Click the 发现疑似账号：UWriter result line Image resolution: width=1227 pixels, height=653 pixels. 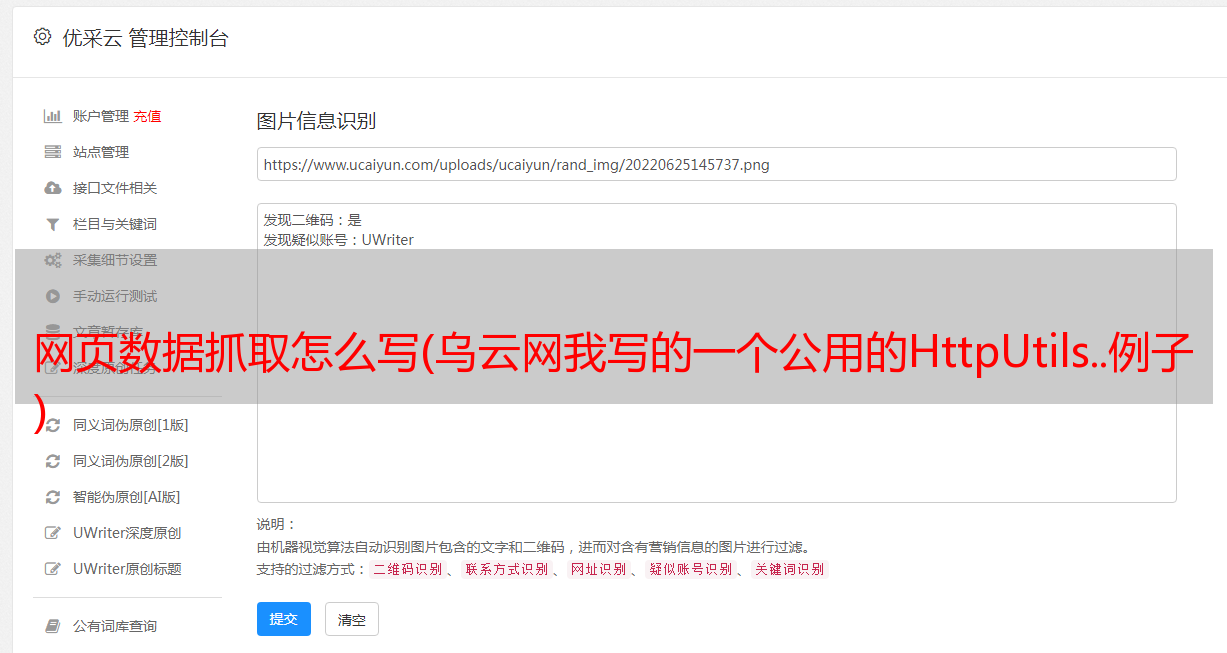pos(339,240)
